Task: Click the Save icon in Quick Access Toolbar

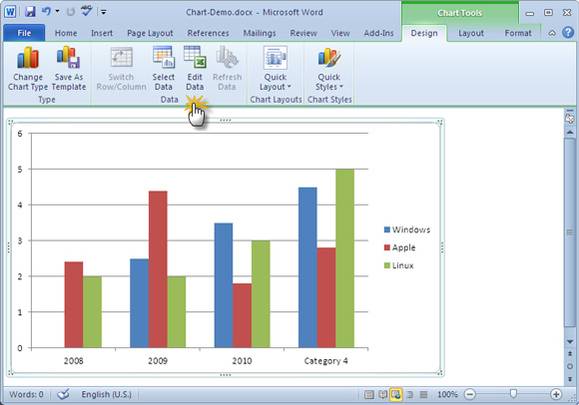Action: [x=30, y=12]
